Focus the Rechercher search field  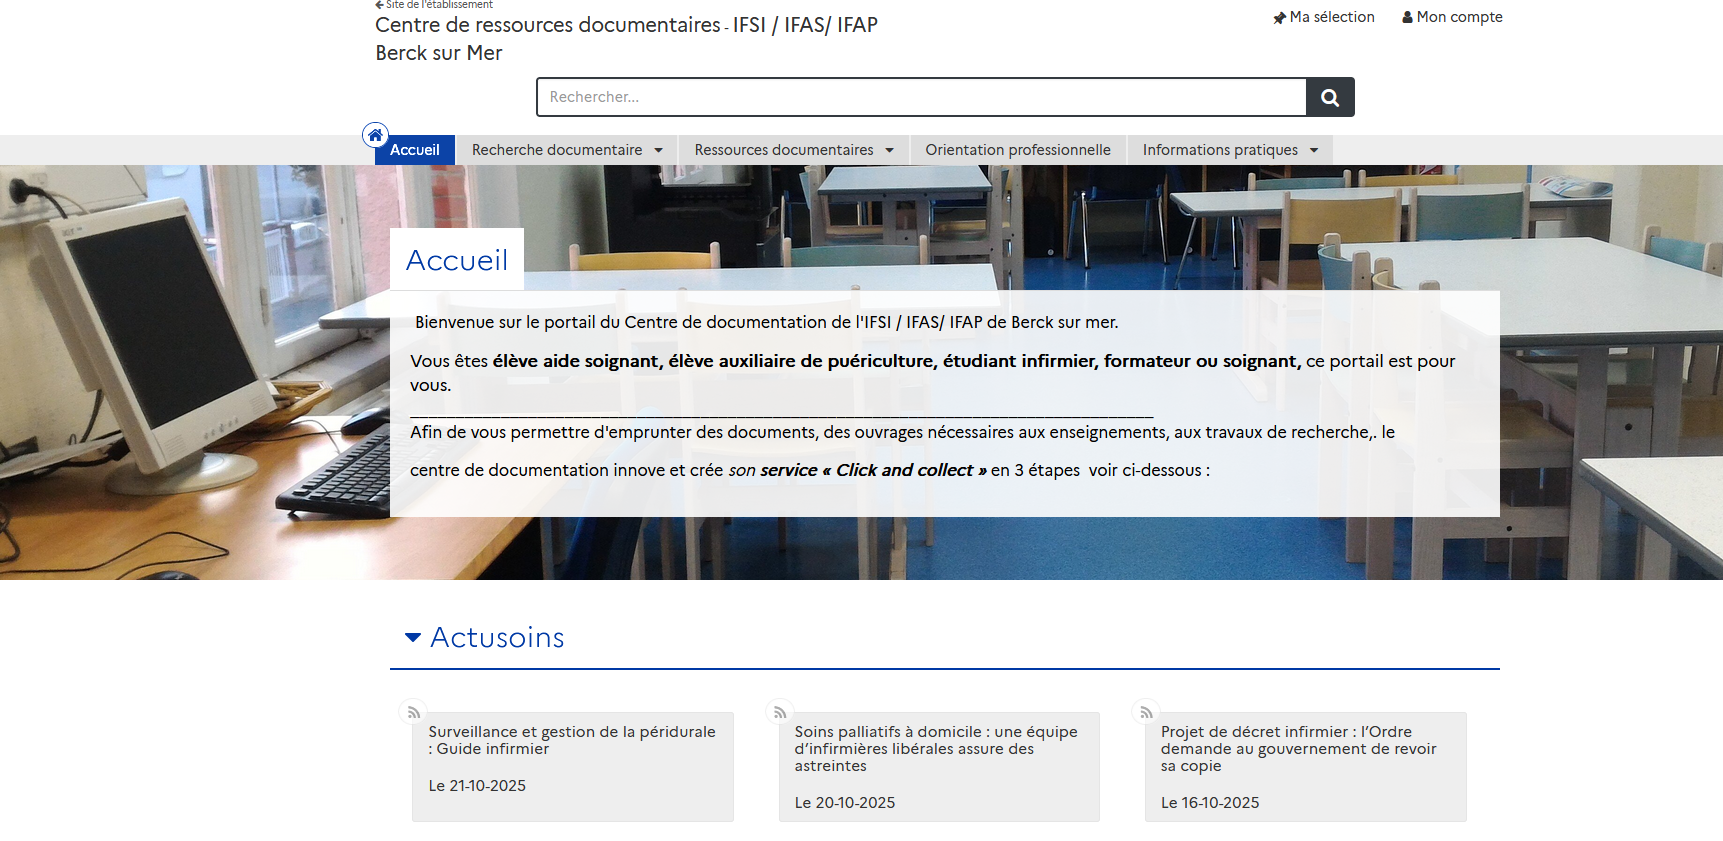point(920,97)
